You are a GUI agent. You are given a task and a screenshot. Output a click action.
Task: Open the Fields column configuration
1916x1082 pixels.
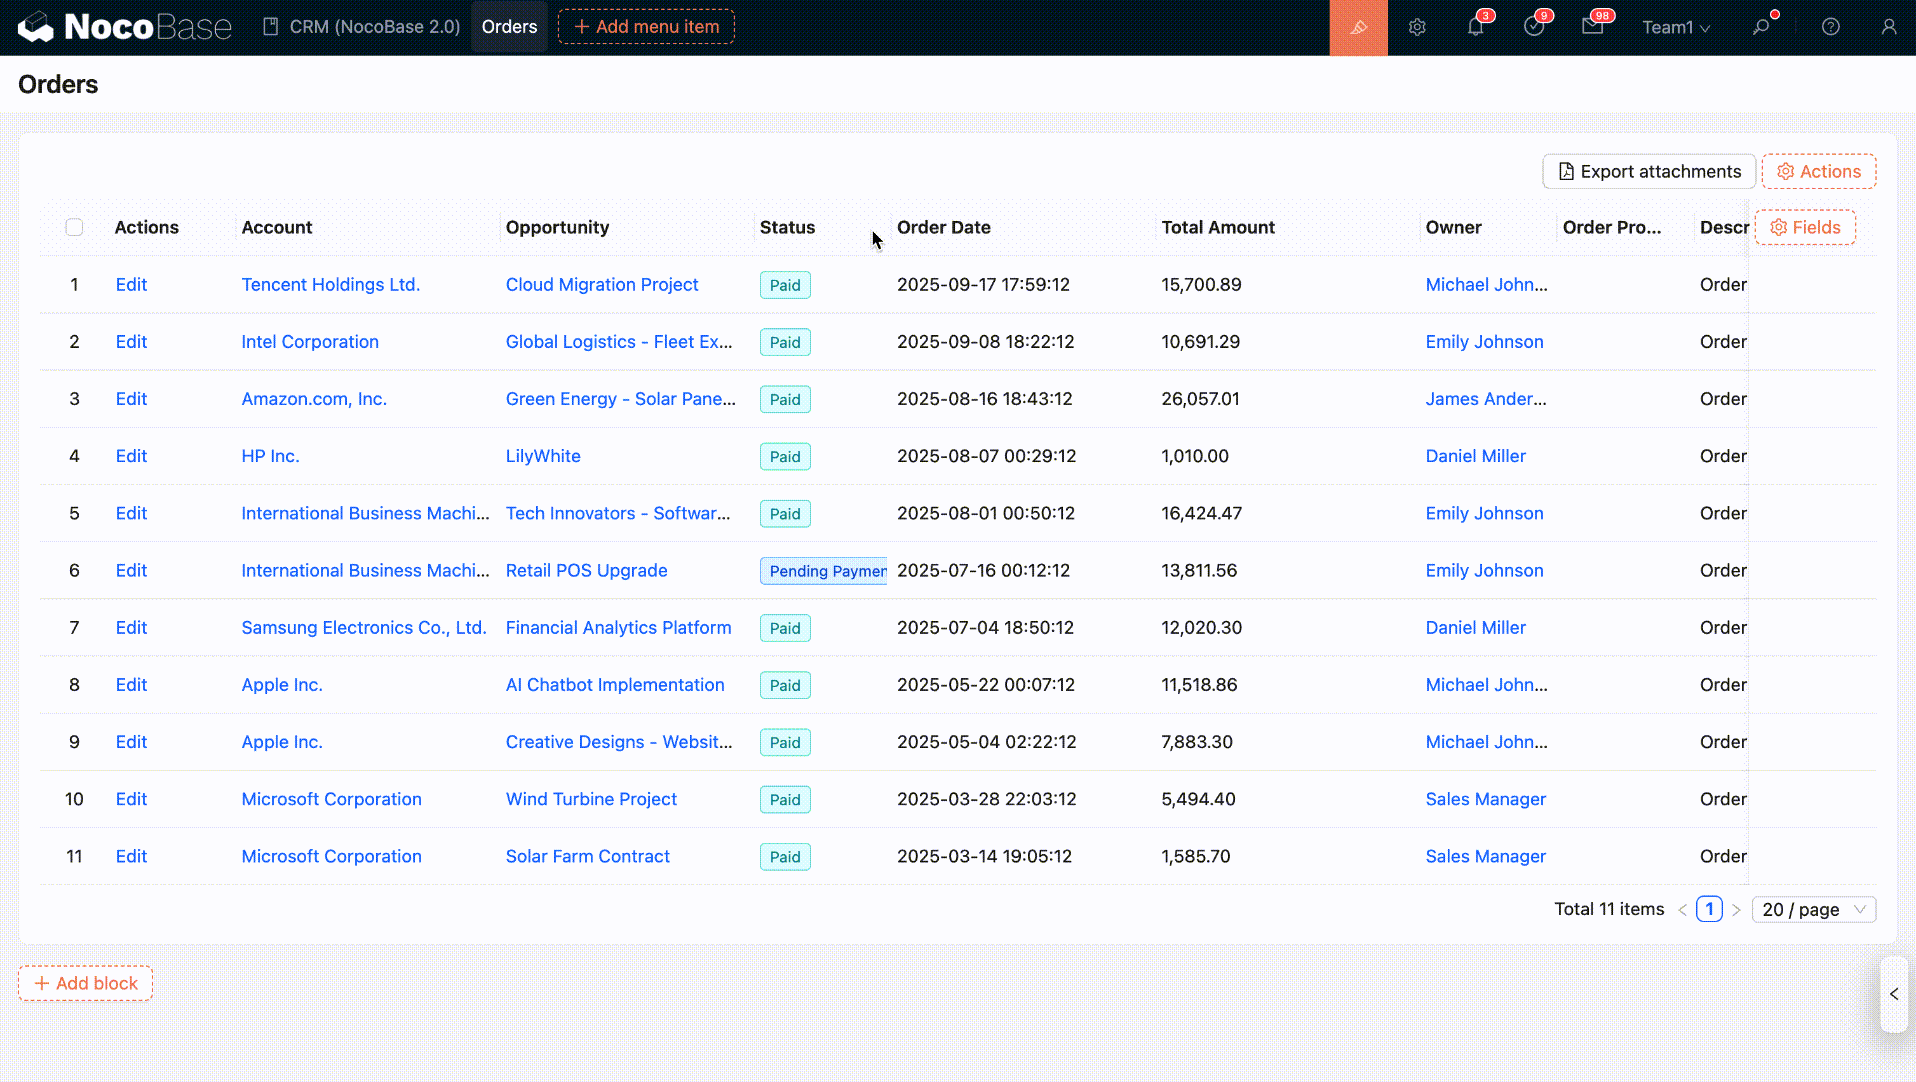(x=1805, y=227)
